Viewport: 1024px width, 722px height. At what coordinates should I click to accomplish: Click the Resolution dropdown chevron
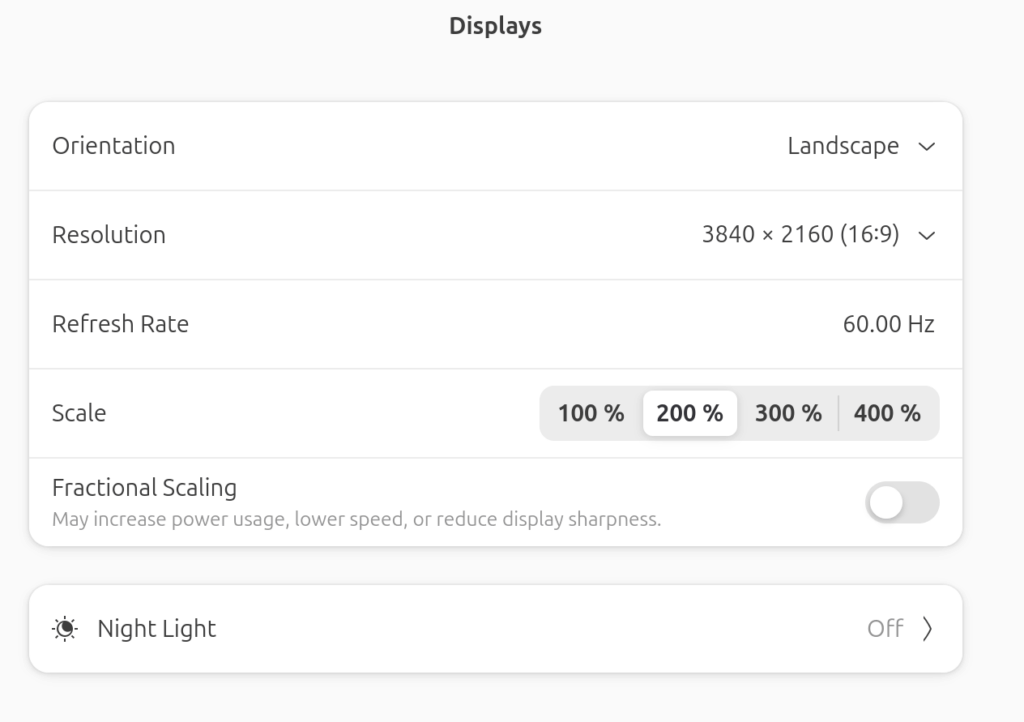click(x=926, y=235)
